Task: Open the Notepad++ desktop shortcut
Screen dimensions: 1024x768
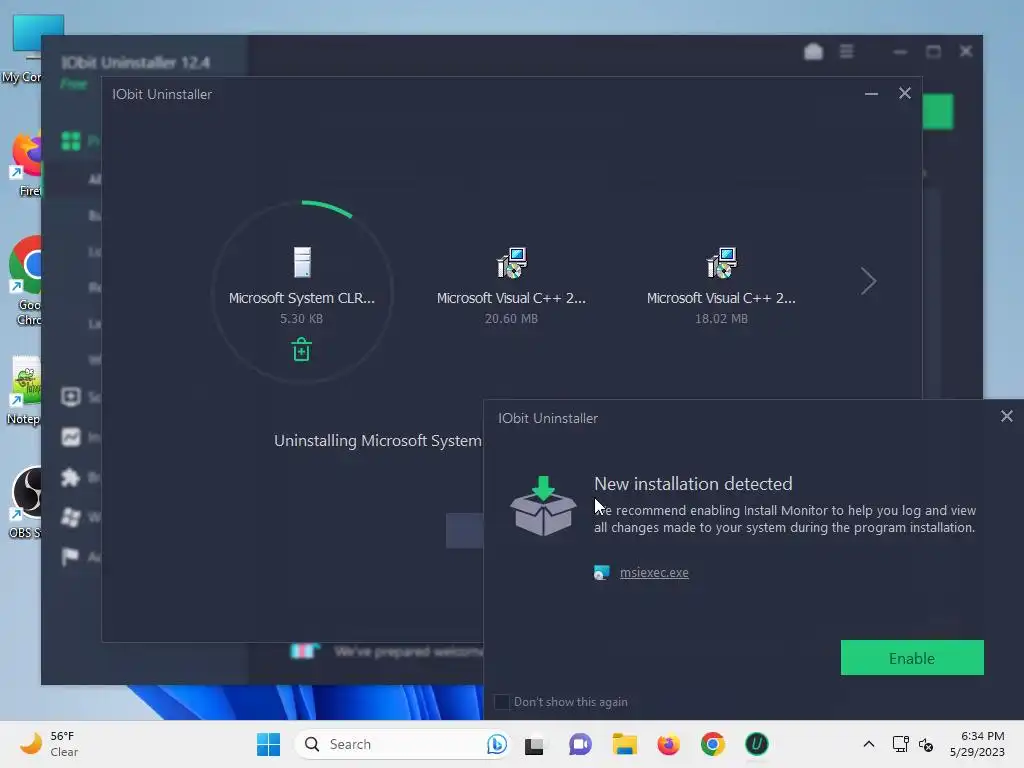Action: point(25,391)
